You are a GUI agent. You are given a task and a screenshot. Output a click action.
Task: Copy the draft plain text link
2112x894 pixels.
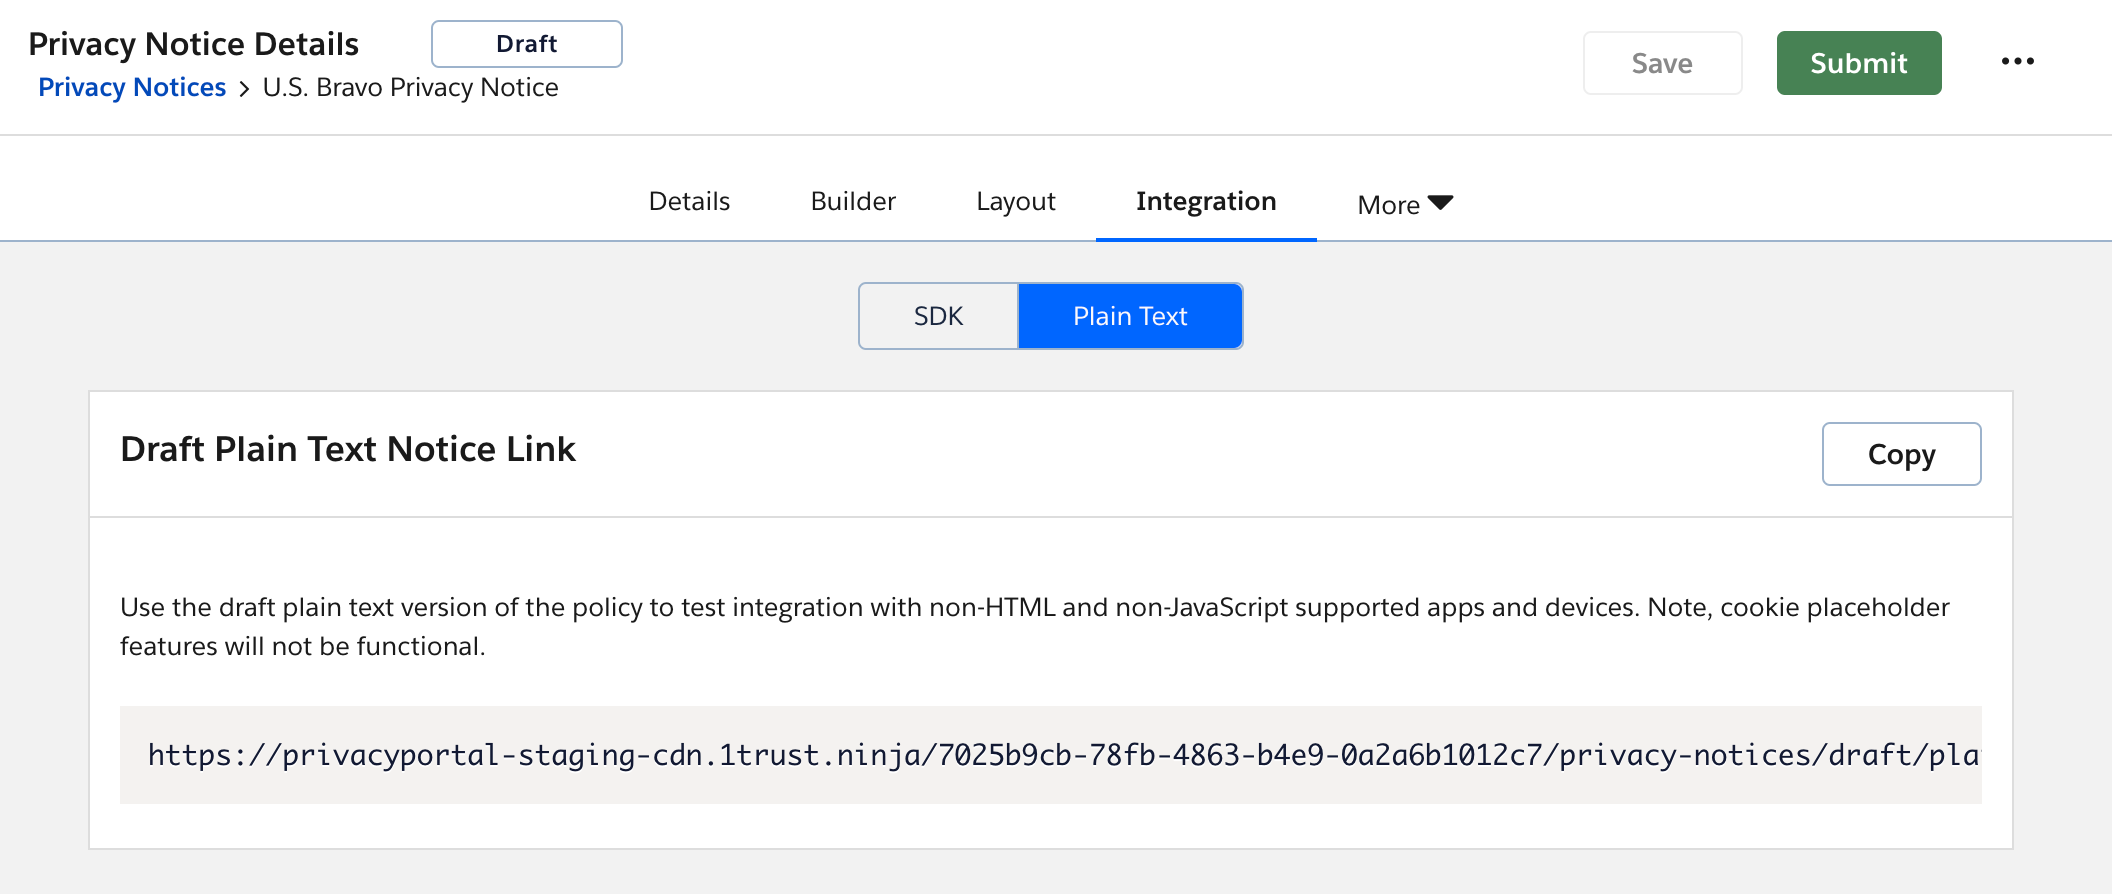click(1900, 454)
